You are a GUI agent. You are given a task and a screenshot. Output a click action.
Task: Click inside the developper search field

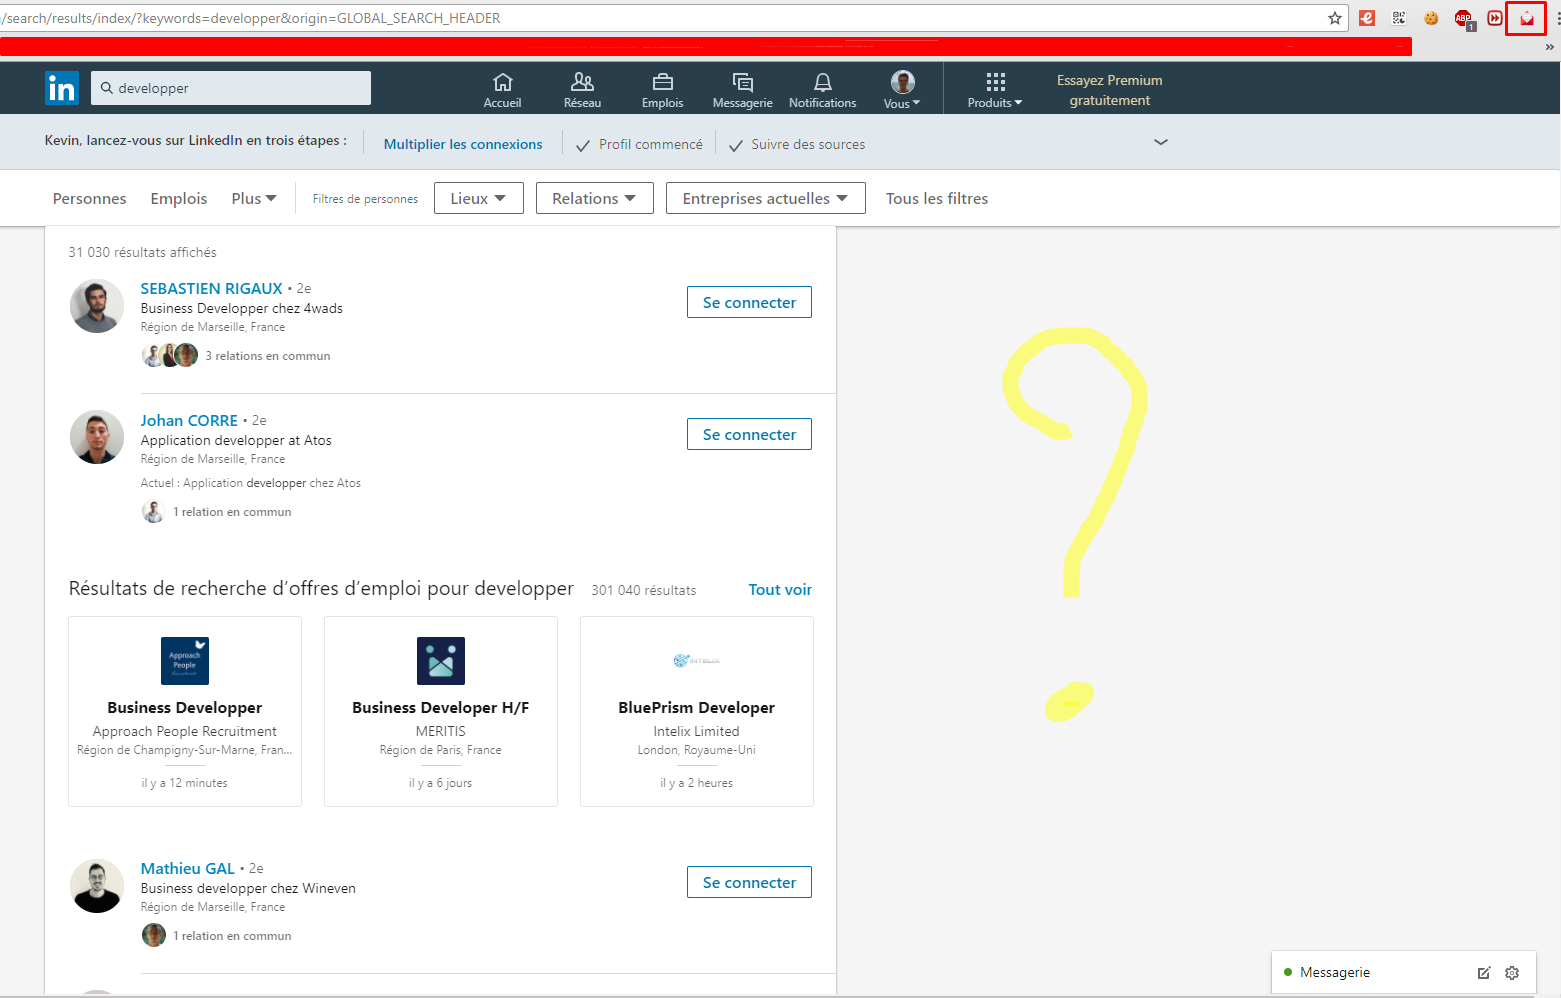coord(230,88)
